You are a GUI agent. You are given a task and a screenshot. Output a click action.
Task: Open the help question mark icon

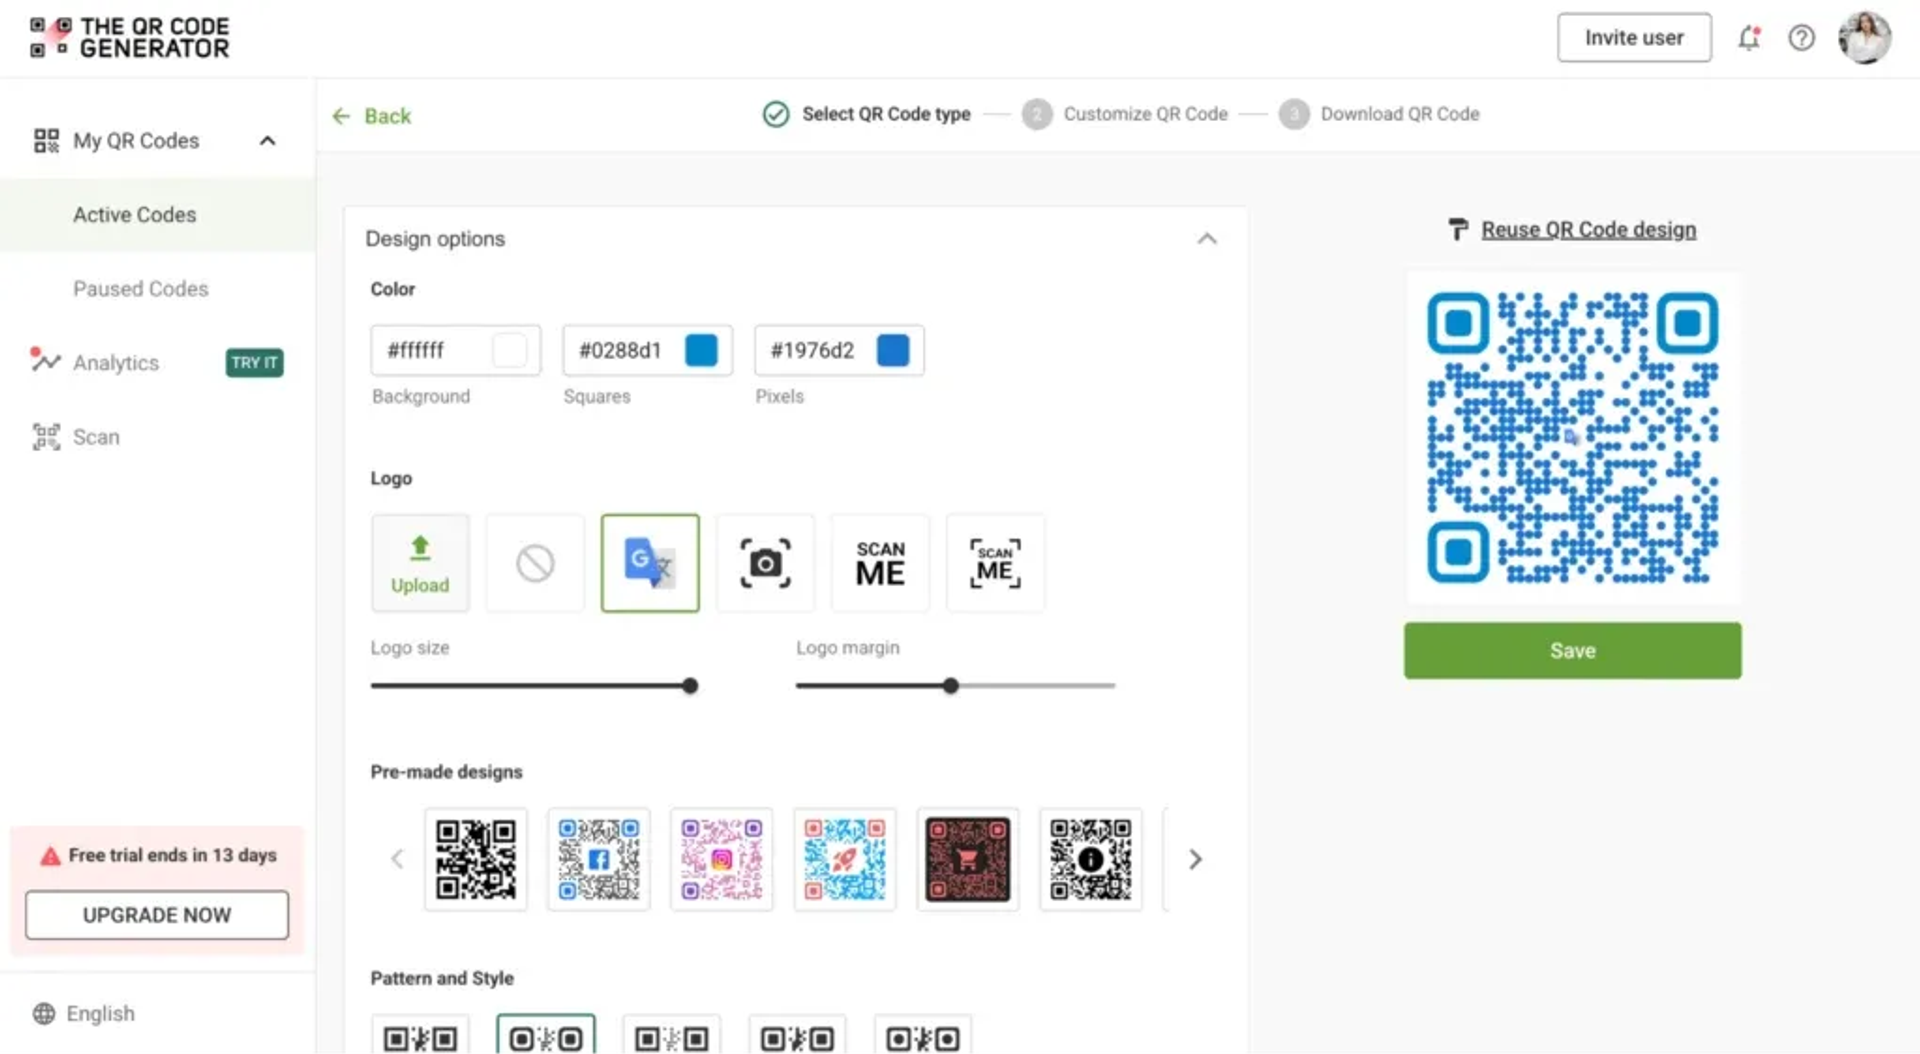[x=1801, y=38]
